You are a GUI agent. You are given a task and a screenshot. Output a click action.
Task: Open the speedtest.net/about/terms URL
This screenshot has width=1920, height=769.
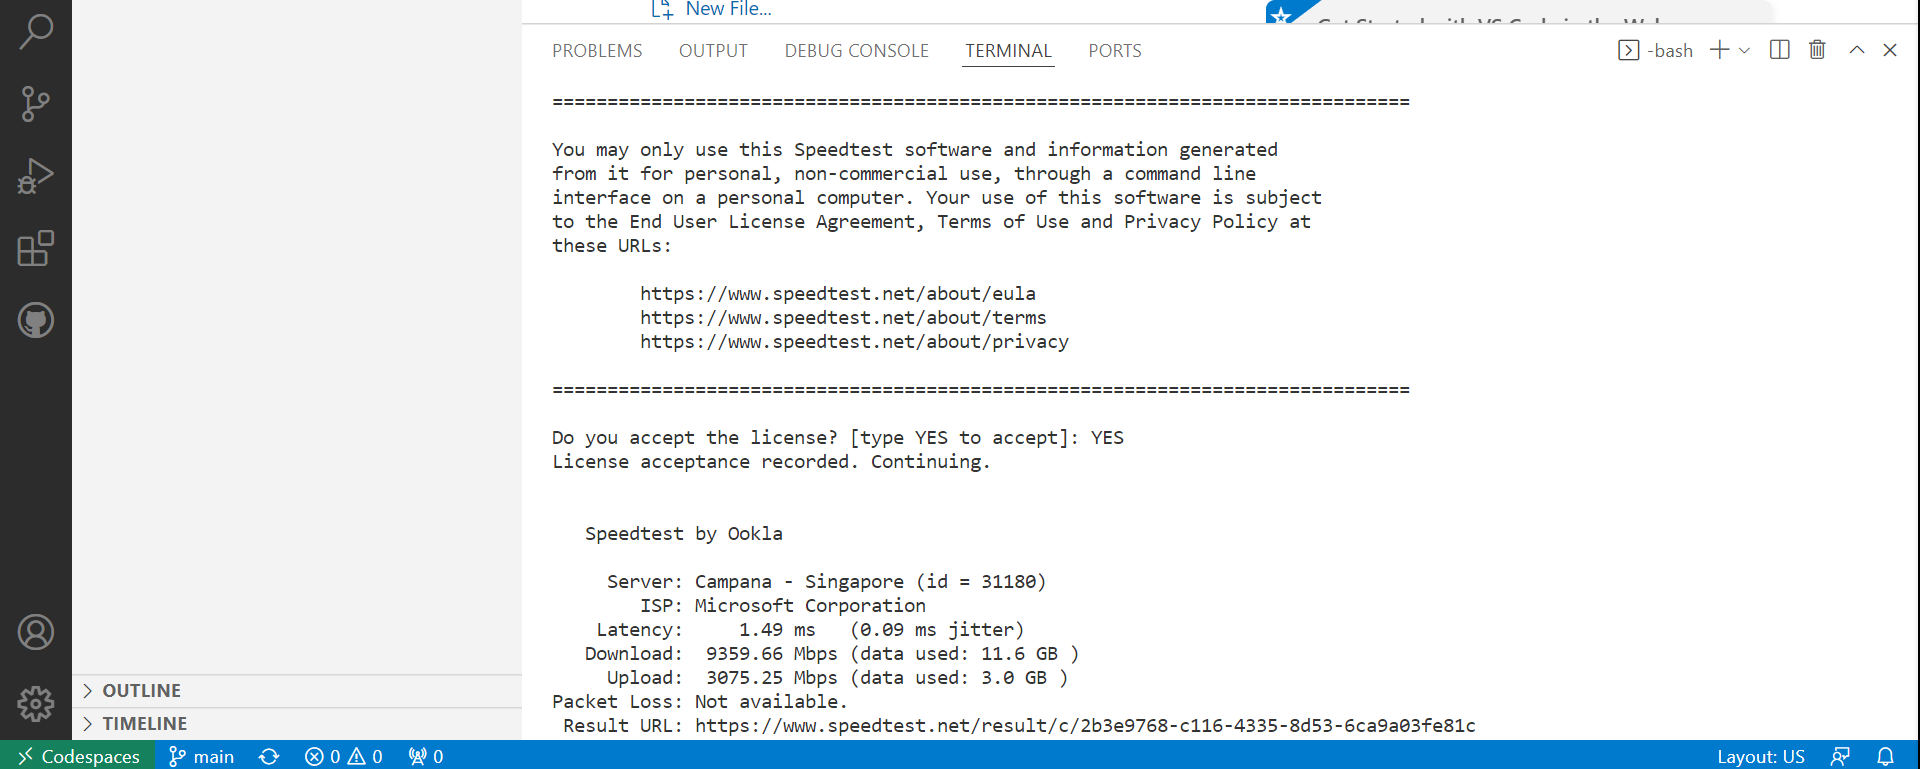click(843, 318)
